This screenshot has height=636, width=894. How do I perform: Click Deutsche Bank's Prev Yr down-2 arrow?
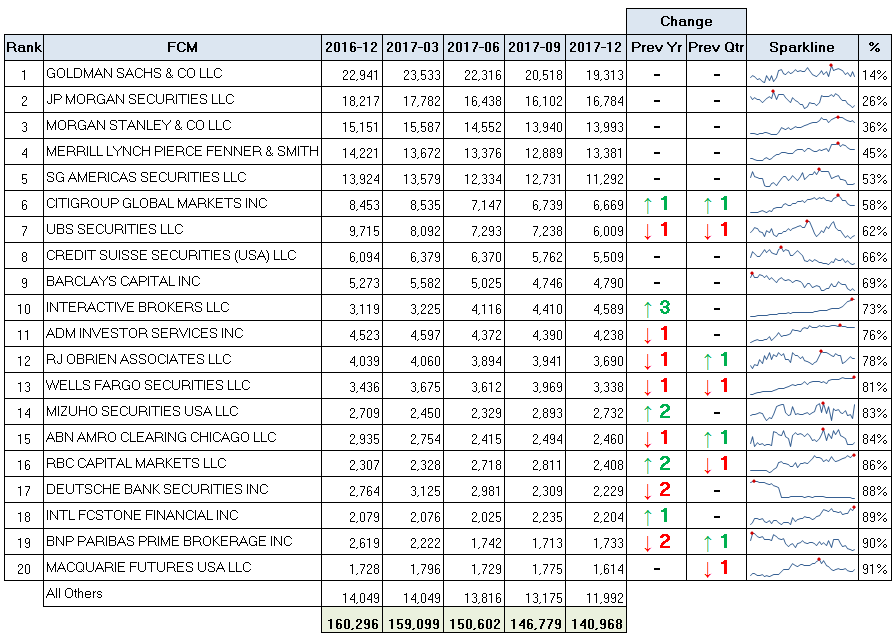656,490
